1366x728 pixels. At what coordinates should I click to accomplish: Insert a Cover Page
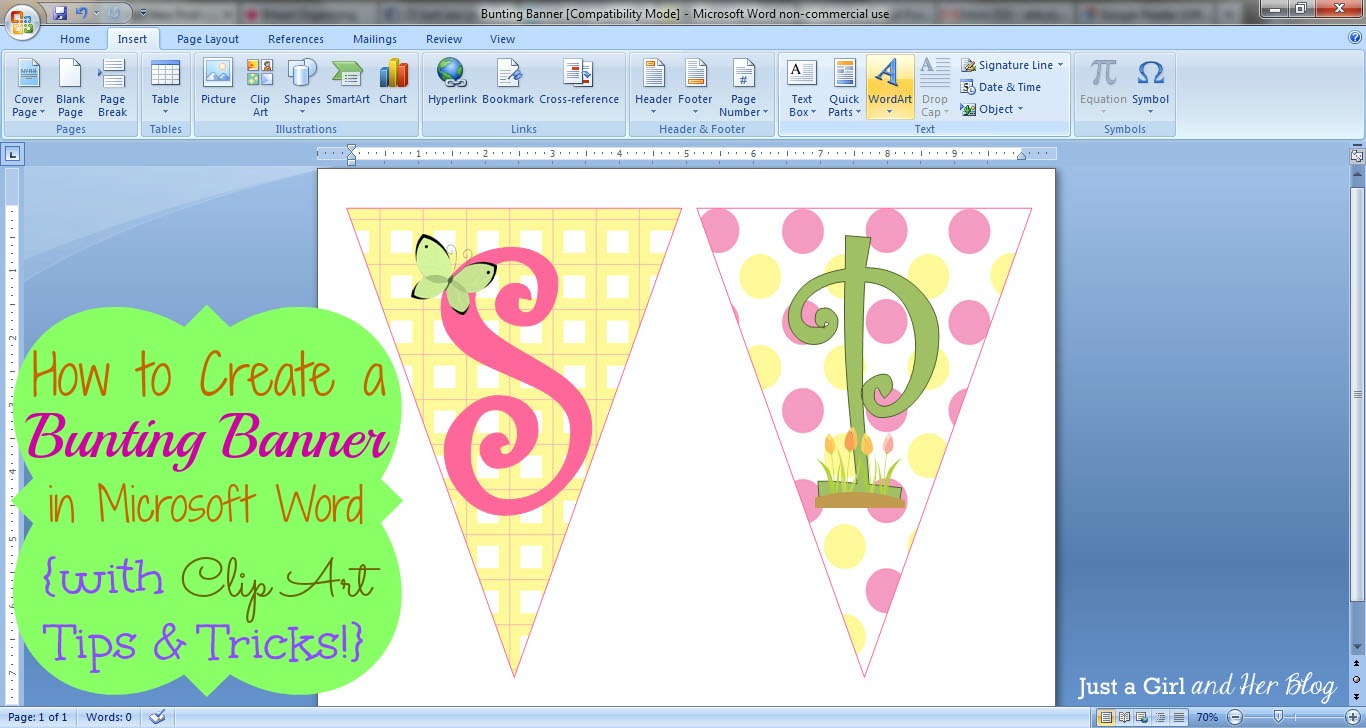point(28,88)
